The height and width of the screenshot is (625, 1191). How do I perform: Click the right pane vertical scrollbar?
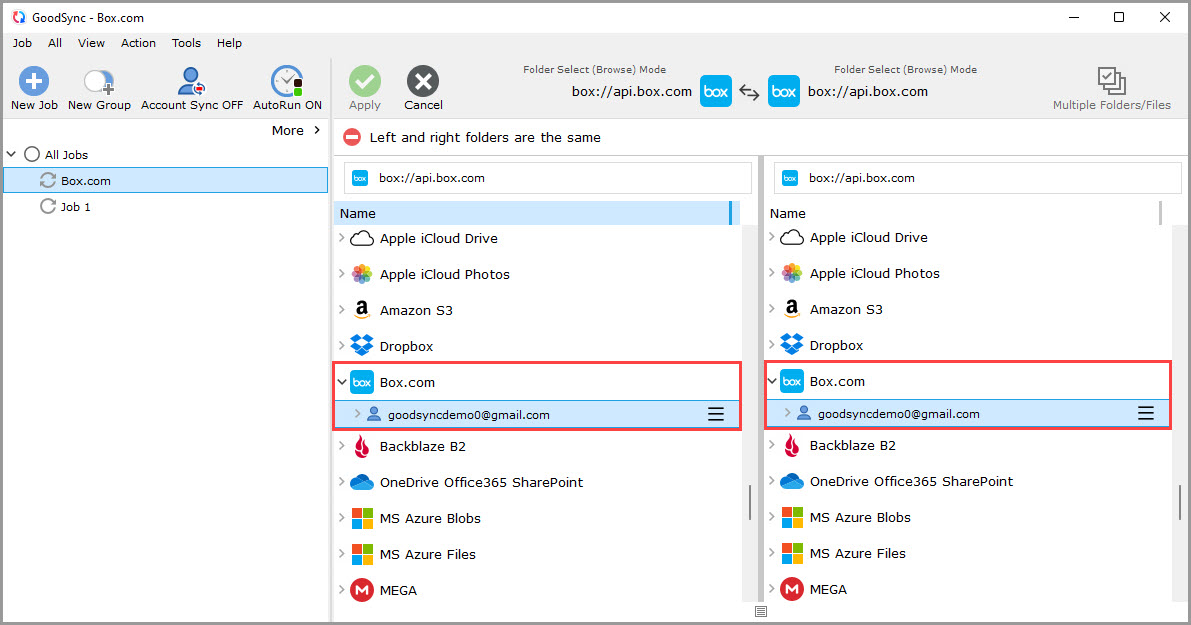point(1180,502)
